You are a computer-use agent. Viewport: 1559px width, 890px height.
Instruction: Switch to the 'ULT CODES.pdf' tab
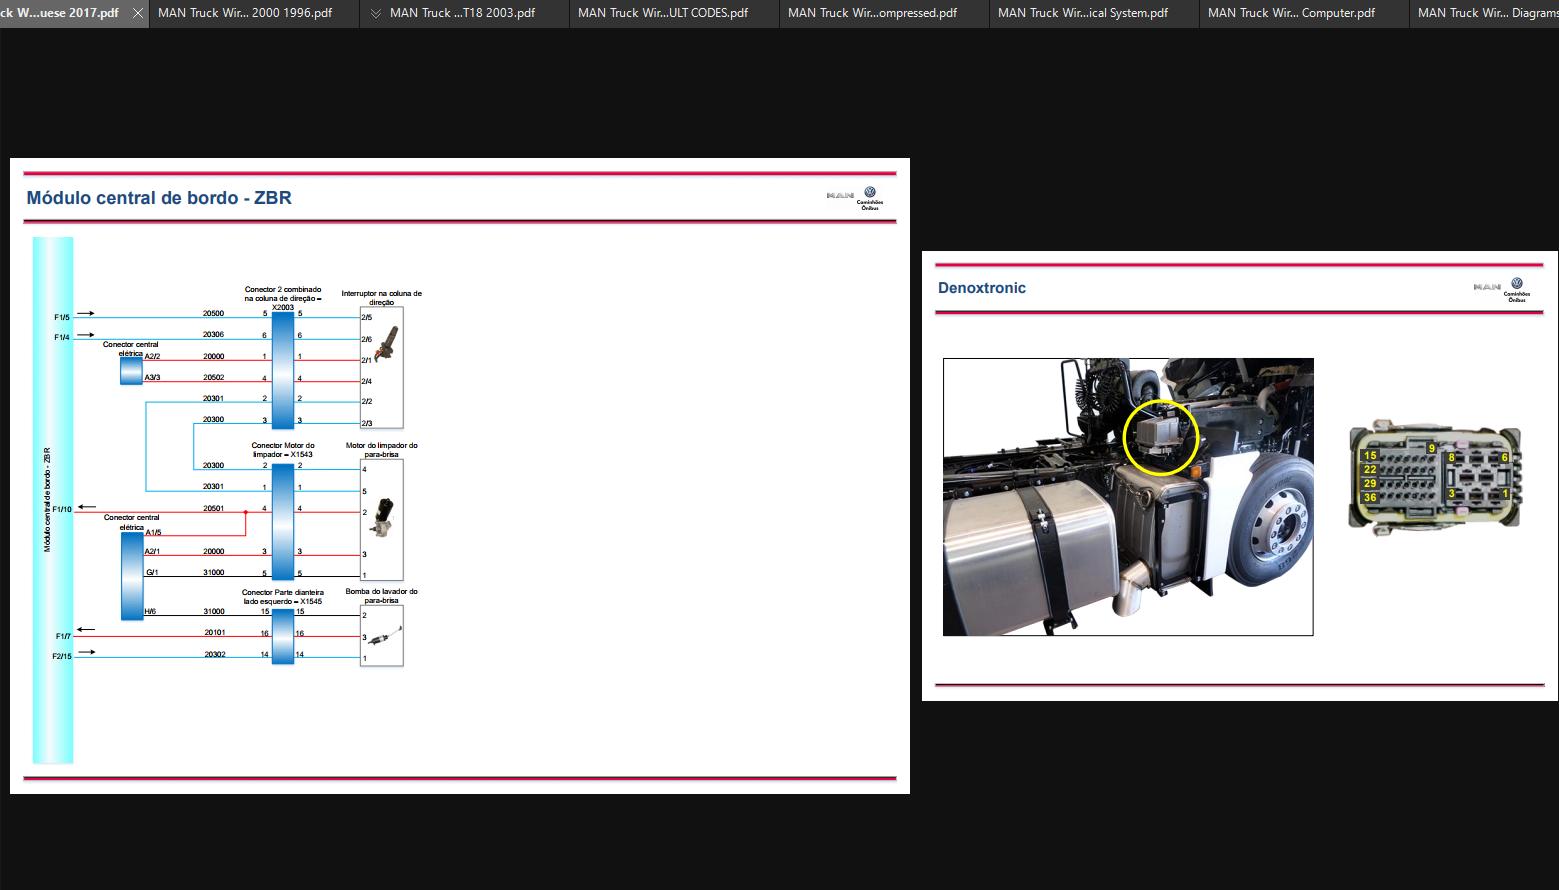point(673,13)
